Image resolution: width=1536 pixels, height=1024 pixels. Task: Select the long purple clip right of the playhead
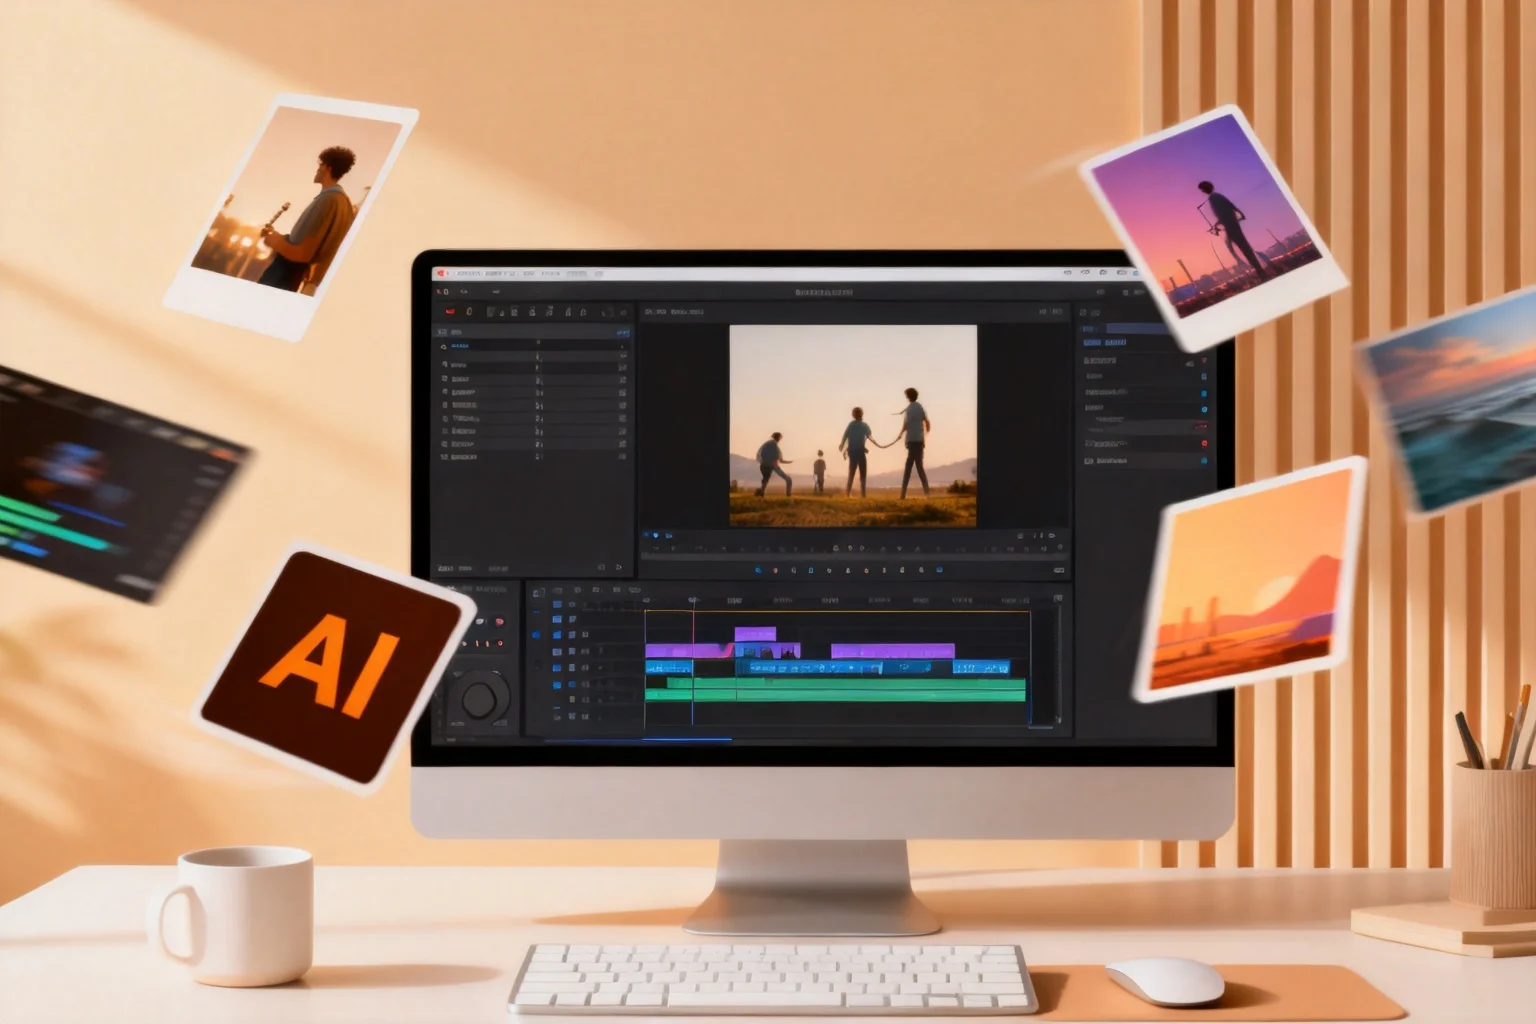tap(892, 651)
